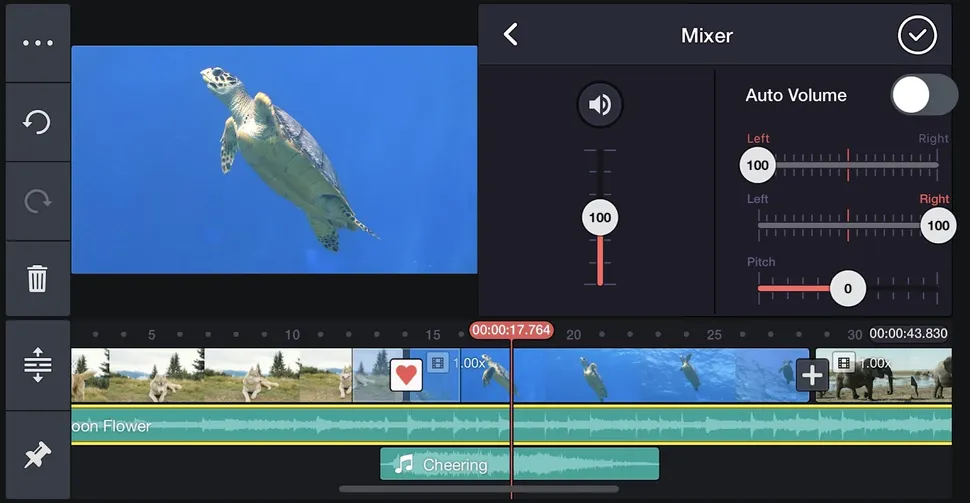Viewport: 970px width, 503px height.
Task: Click the left channel pan slider knob
Action: (x=758, y=165)
